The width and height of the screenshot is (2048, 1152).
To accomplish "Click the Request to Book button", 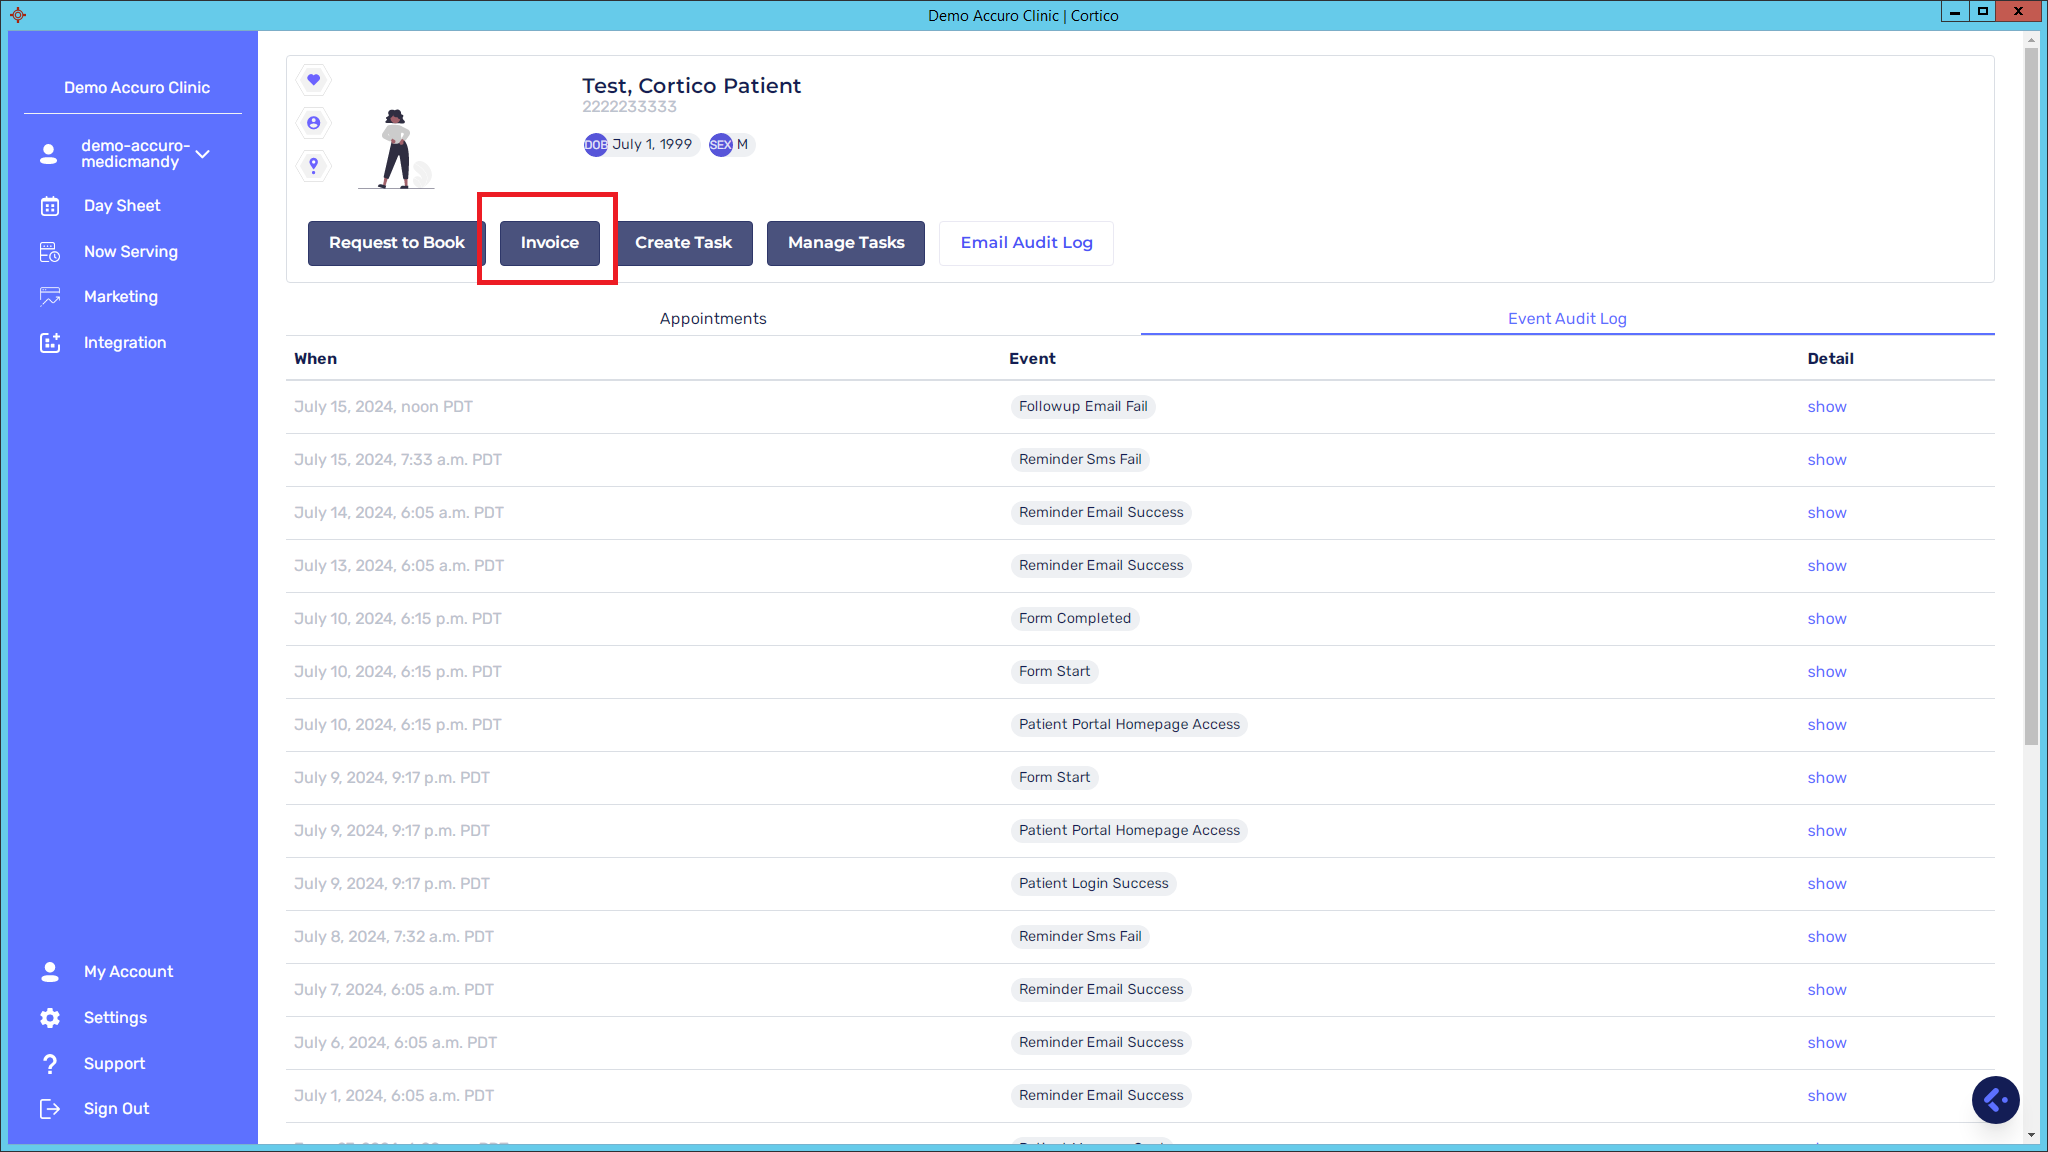I will point(396,243).
